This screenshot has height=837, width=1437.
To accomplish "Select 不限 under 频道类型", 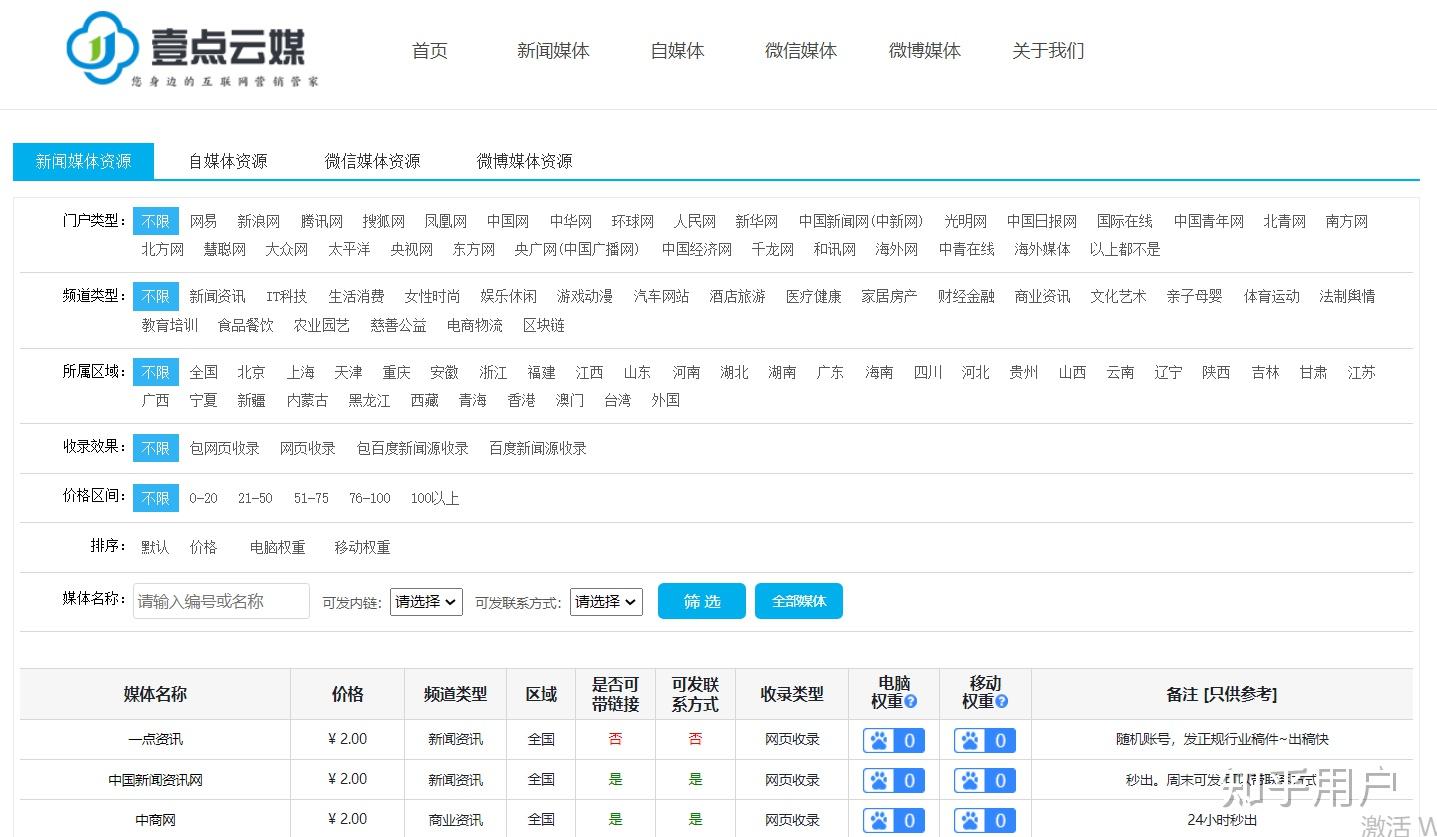I will pos(156,296).
